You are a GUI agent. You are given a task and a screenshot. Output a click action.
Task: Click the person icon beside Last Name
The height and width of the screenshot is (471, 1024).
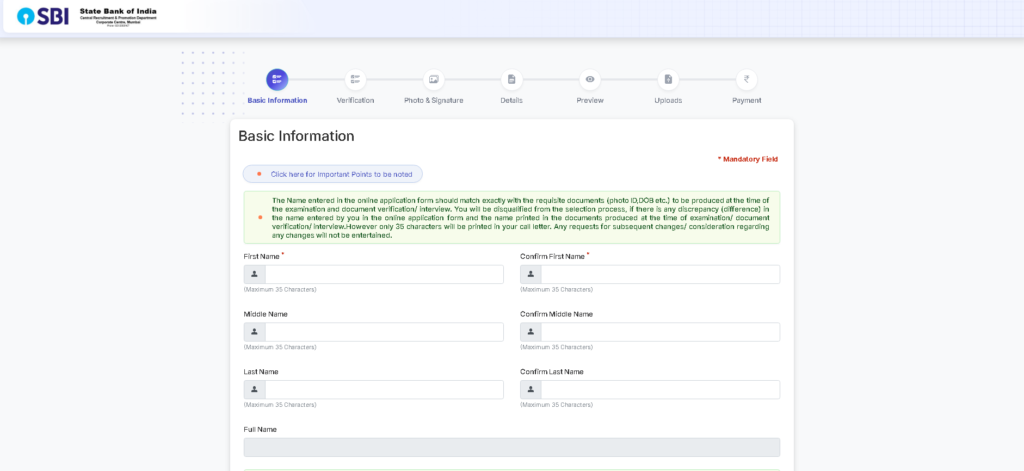255,389
